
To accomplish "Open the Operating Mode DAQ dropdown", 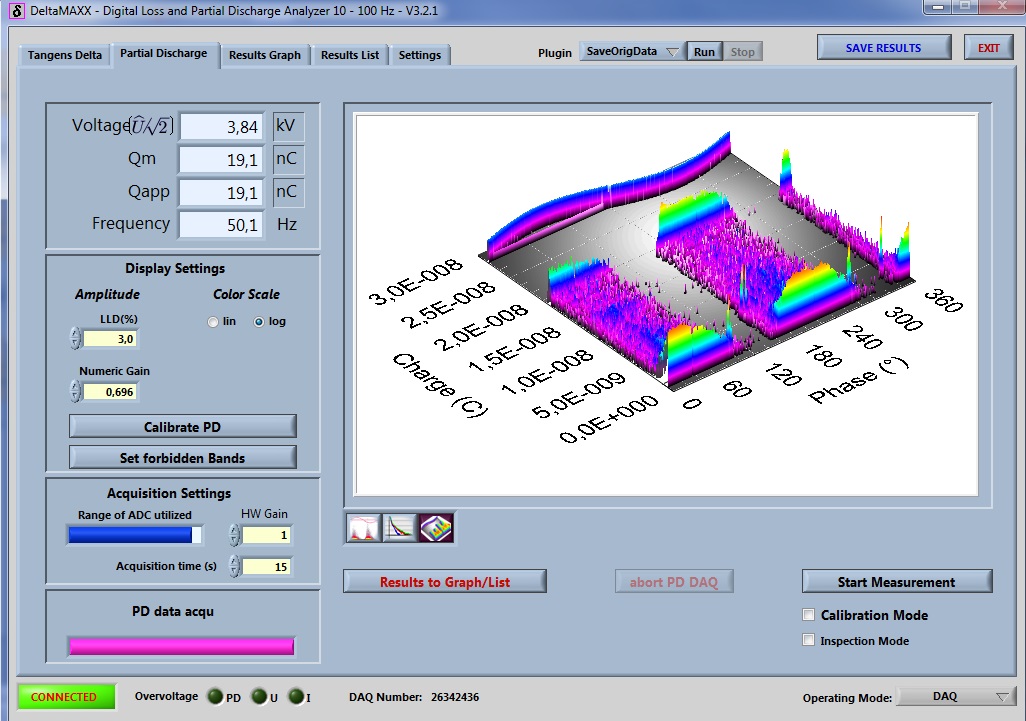I will 954,697.
